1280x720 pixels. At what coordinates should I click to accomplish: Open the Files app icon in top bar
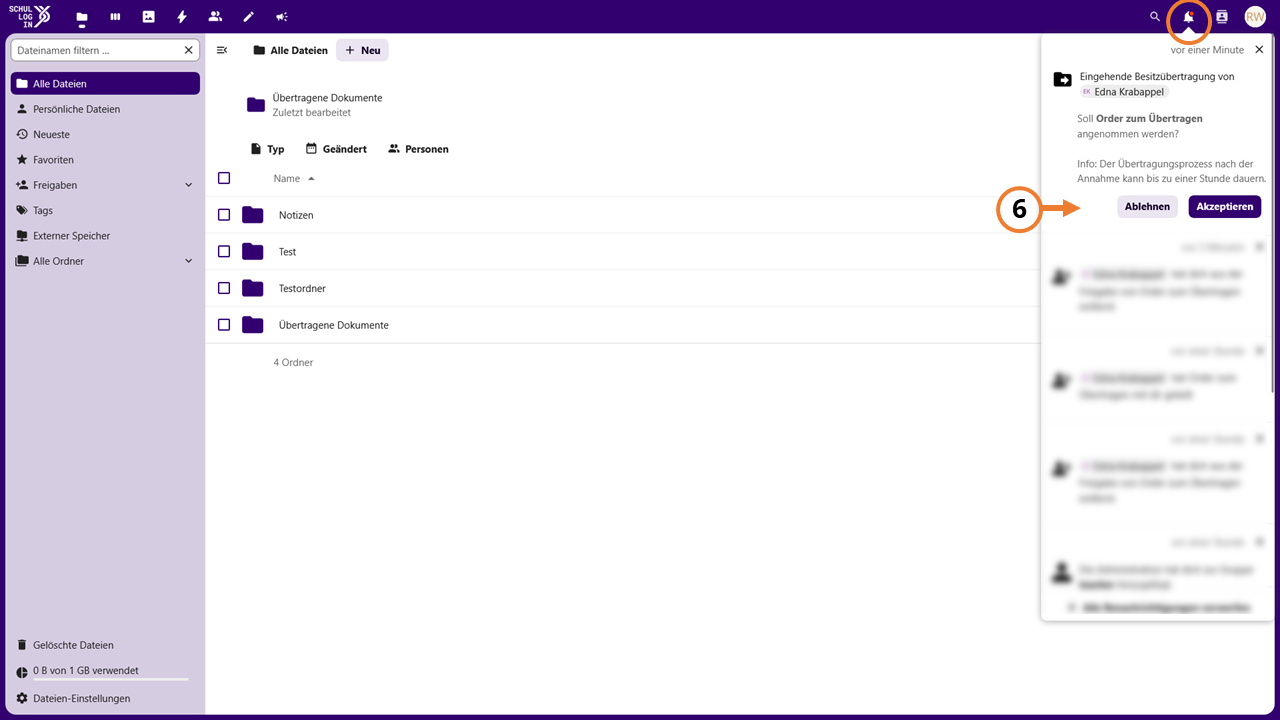[82, 17]
